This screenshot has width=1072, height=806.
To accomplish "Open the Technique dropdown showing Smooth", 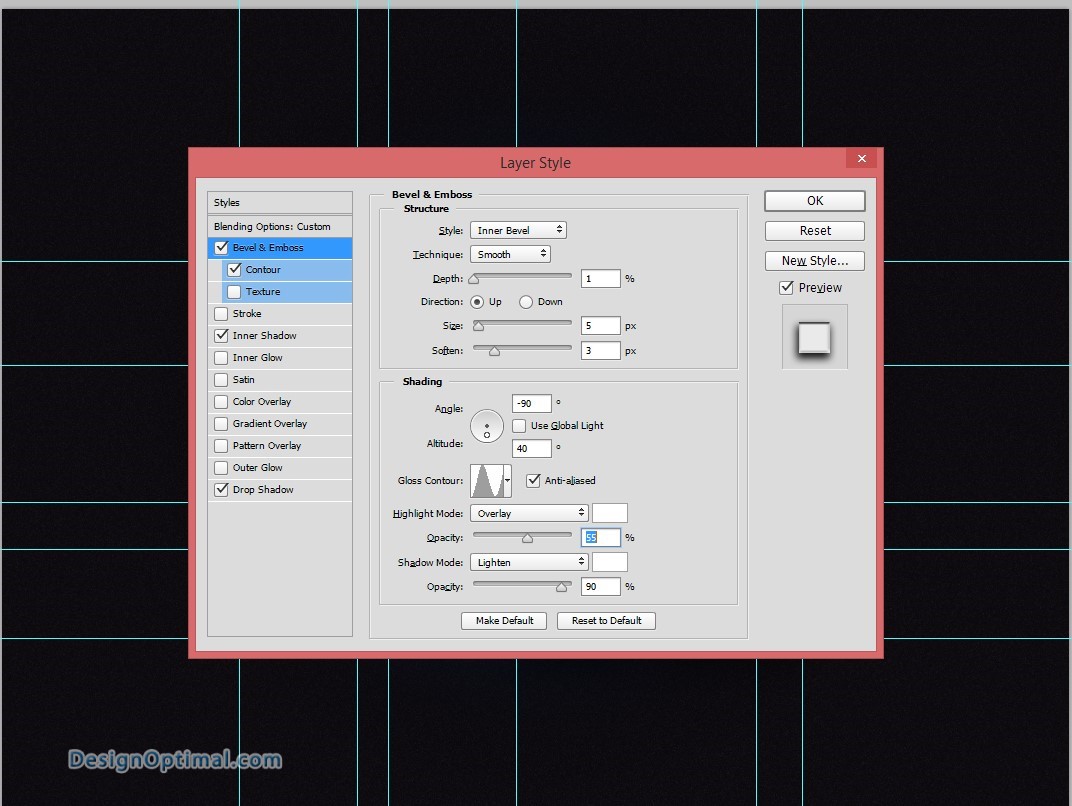I will (x=510, y=254).
